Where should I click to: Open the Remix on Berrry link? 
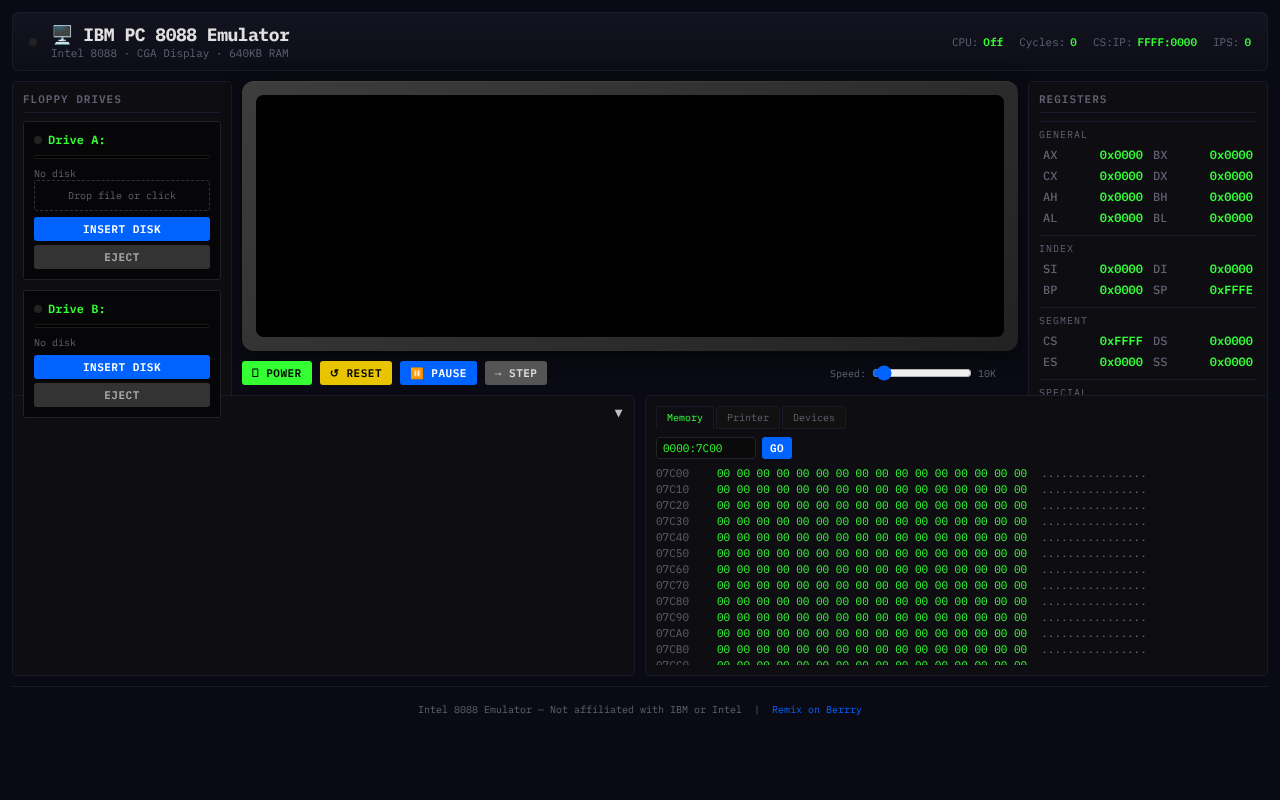816,709
